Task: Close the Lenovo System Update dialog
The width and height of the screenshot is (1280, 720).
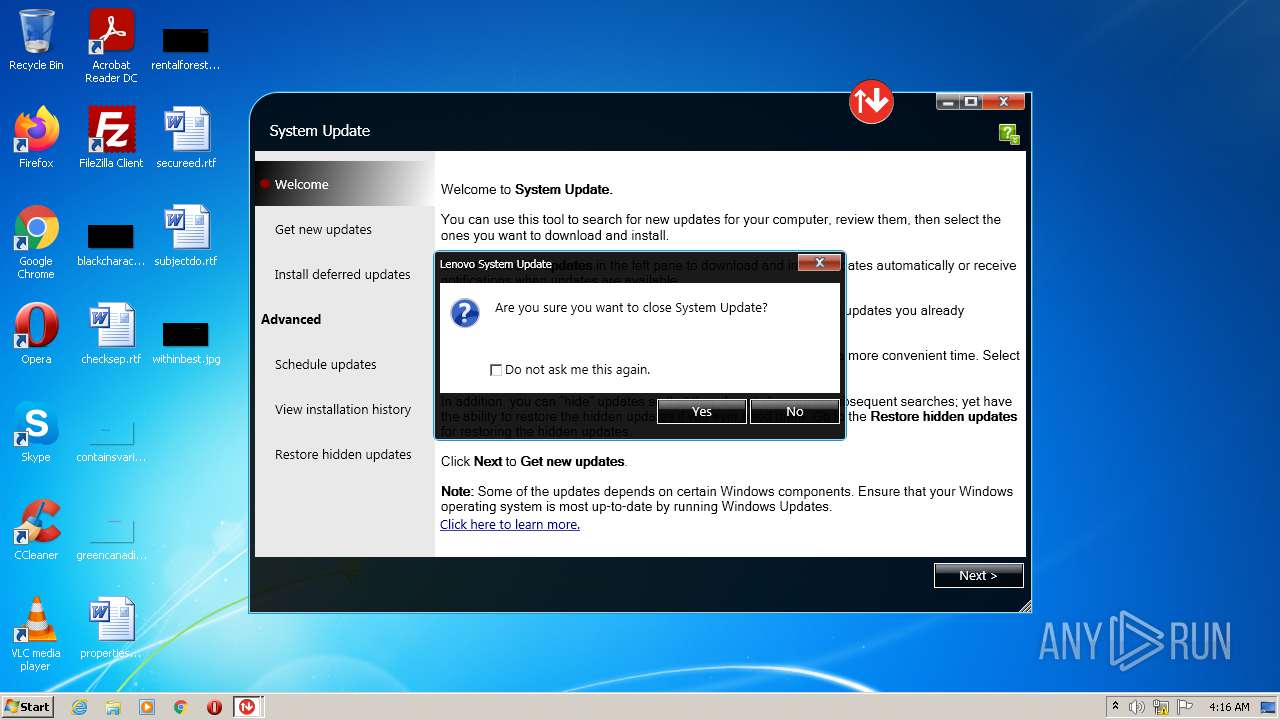Action: [820, 263]
